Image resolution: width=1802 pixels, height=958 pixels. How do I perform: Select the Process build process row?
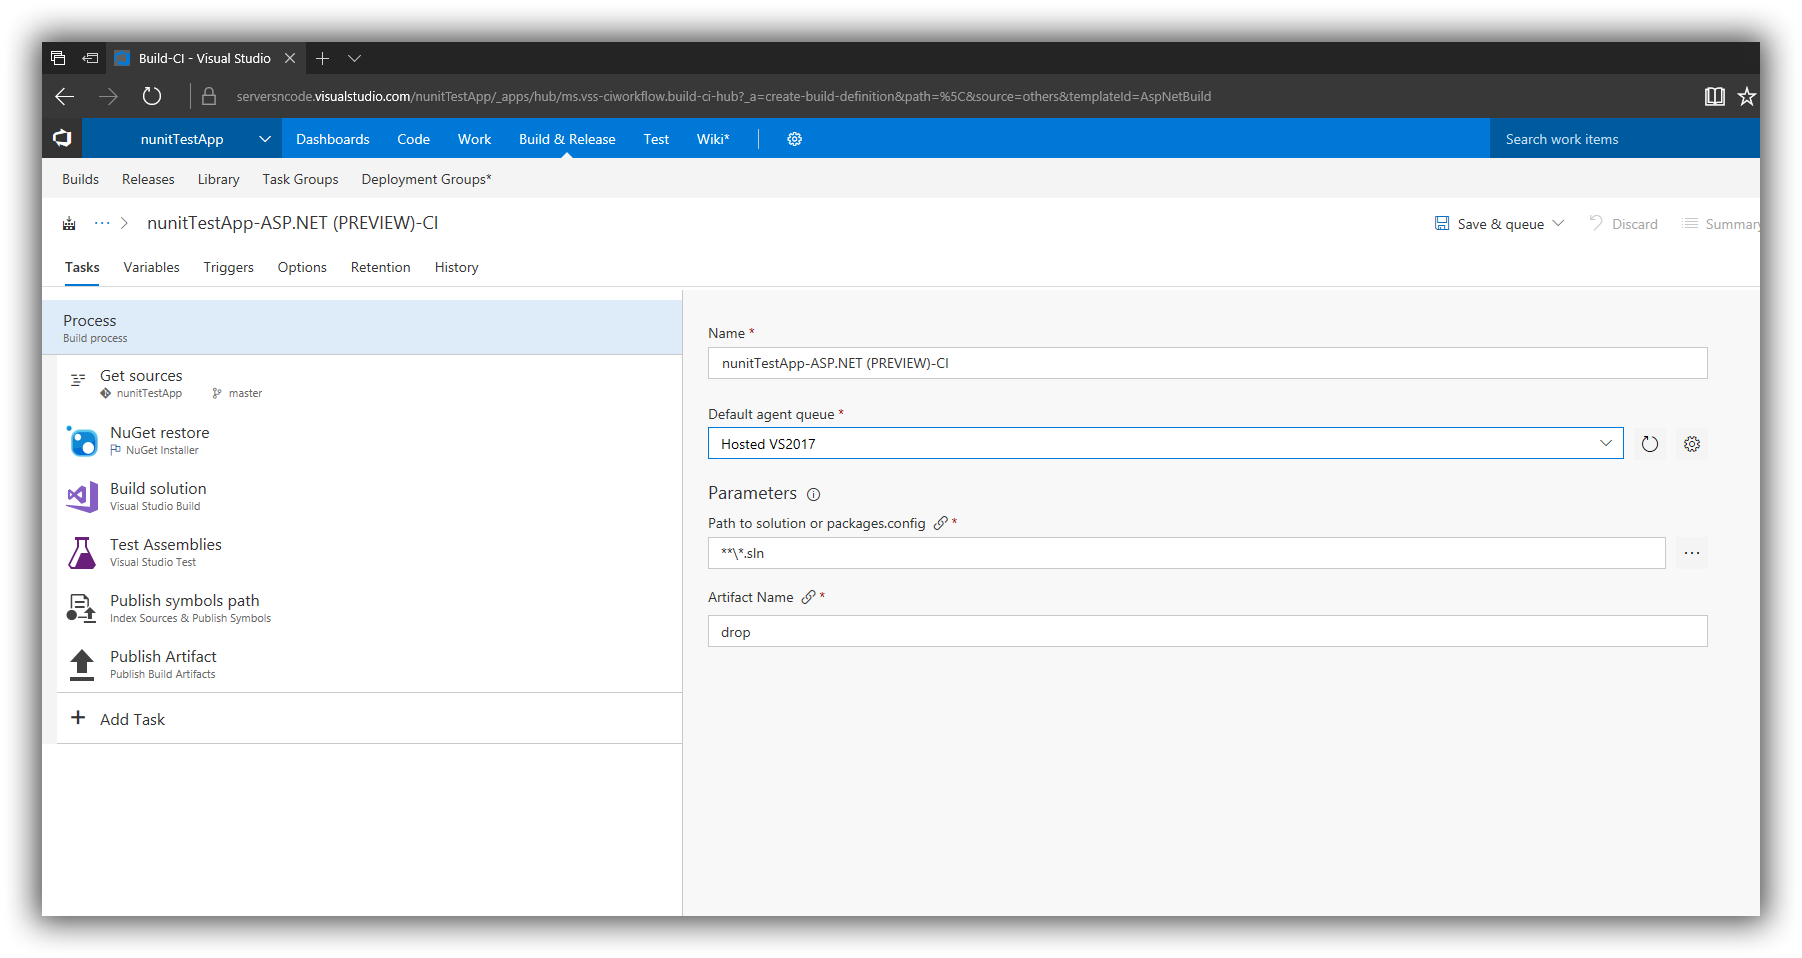click(x=362, y=327)
